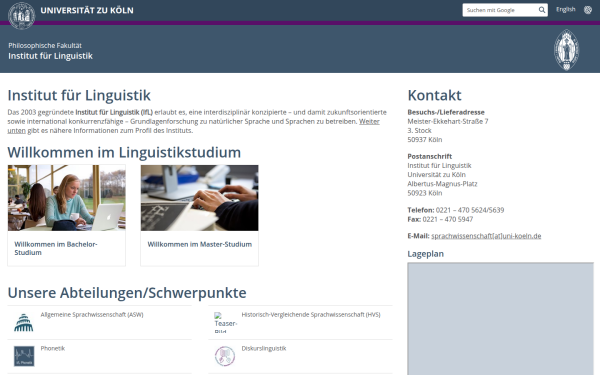The height and width of the screenshot is (375, 600).
Task: Click the Willkommen im Linguistikstudium heading
Action: (124, 152)
